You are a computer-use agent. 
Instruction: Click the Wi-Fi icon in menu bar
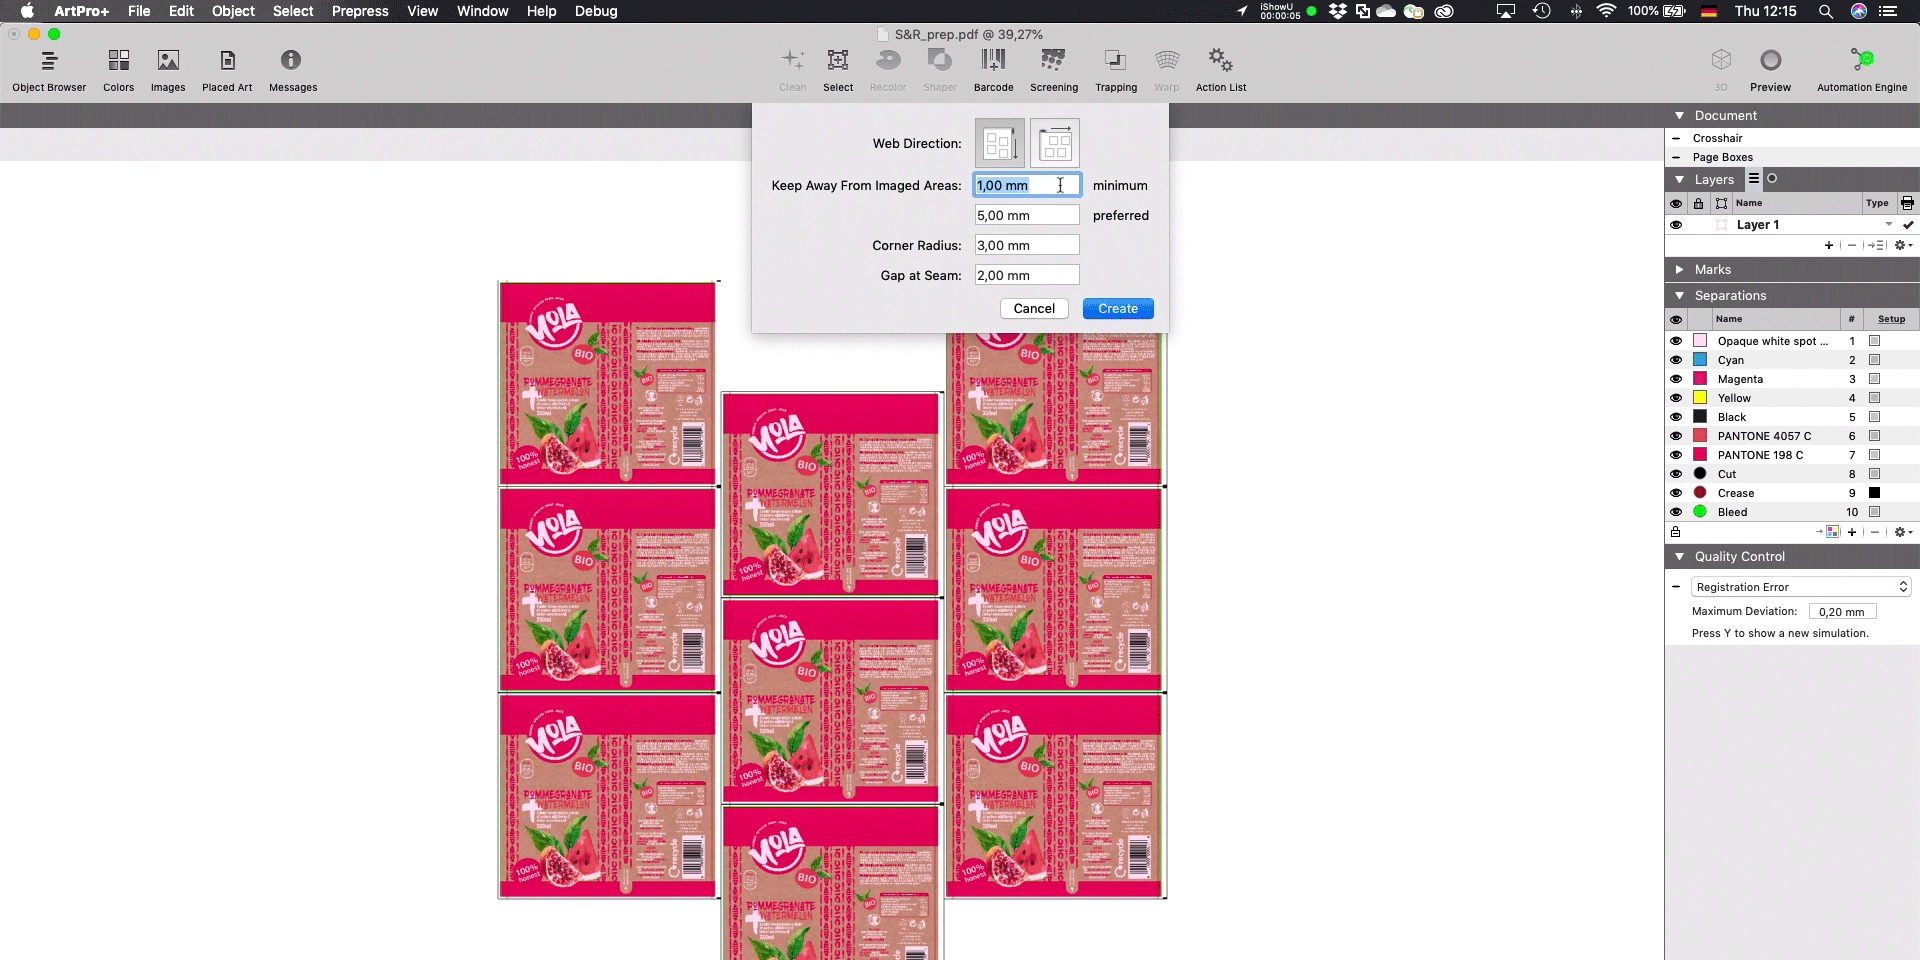pos(1606,11)
